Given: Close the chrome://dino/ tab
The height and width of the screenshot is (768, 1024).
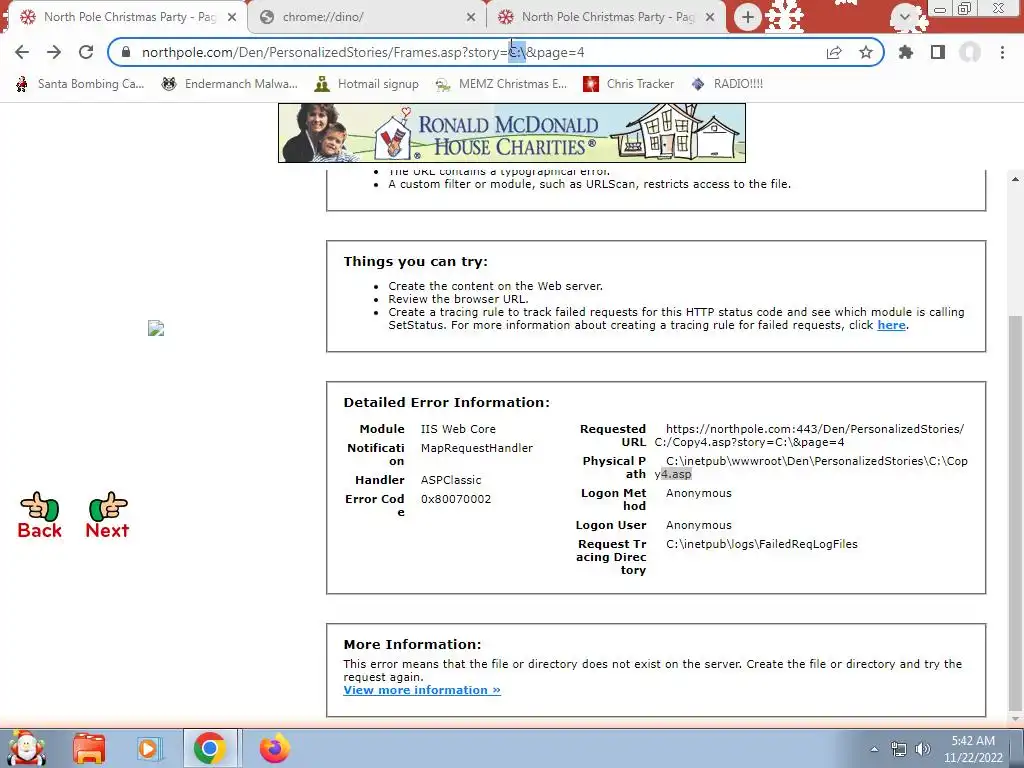Looking at the screenshot, I should tap(471, 18).
